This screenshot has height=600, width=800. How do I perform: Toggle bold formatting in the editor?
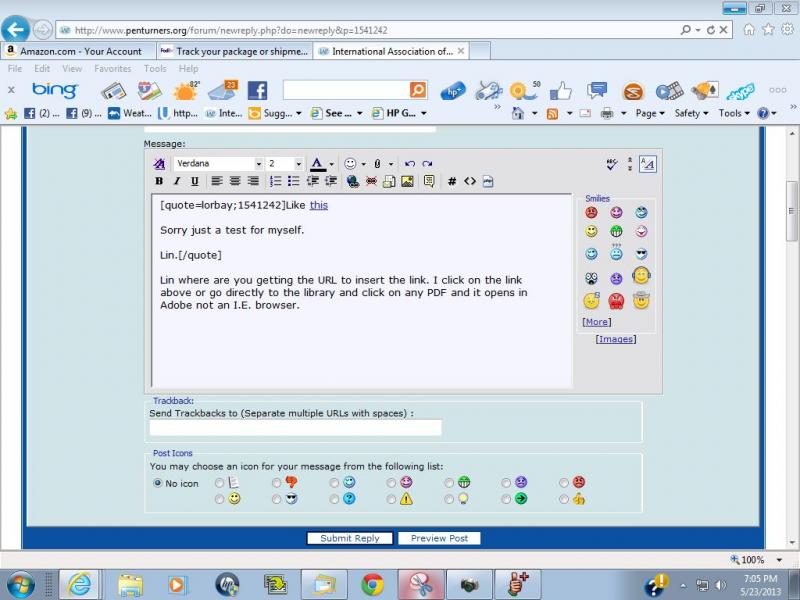(x=159, y=181)
